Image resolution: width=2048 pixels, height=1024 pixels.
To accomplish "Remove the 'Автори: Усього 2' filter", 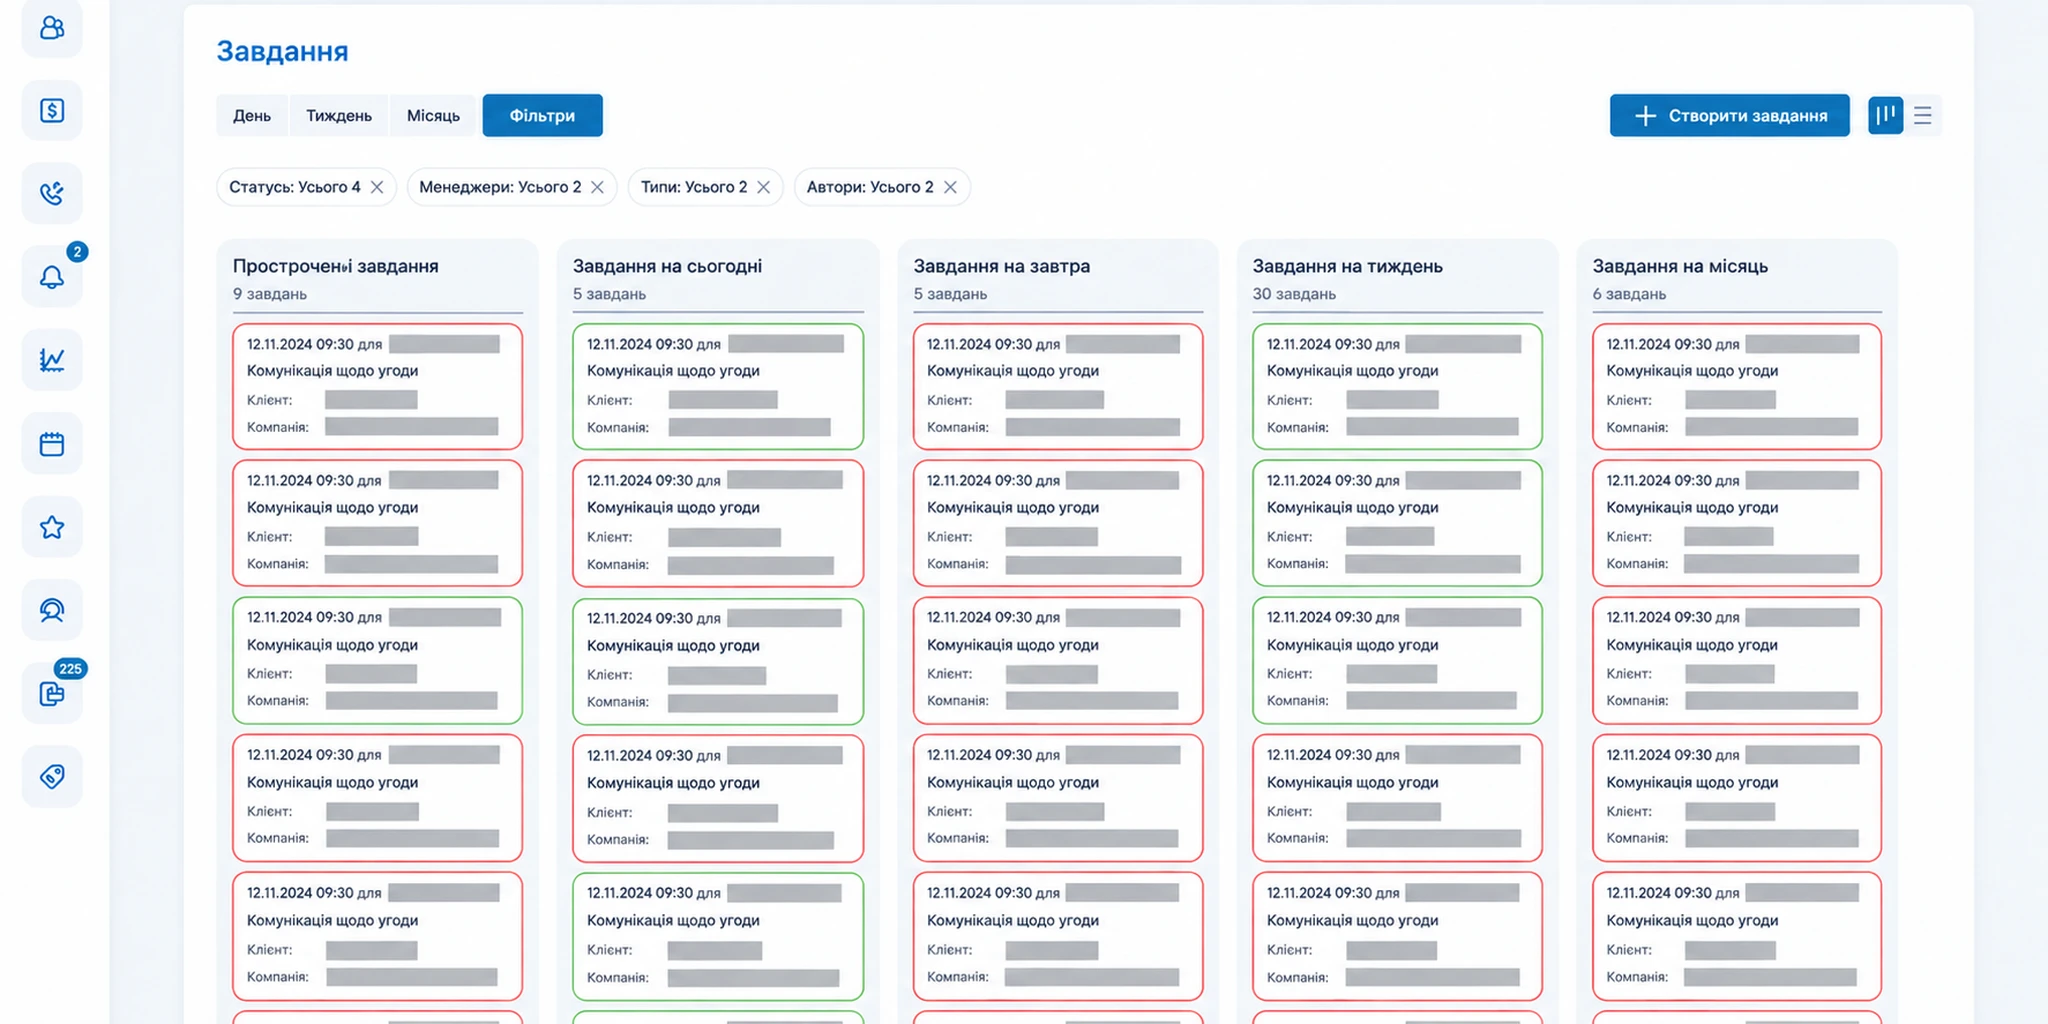I will 950,187.
